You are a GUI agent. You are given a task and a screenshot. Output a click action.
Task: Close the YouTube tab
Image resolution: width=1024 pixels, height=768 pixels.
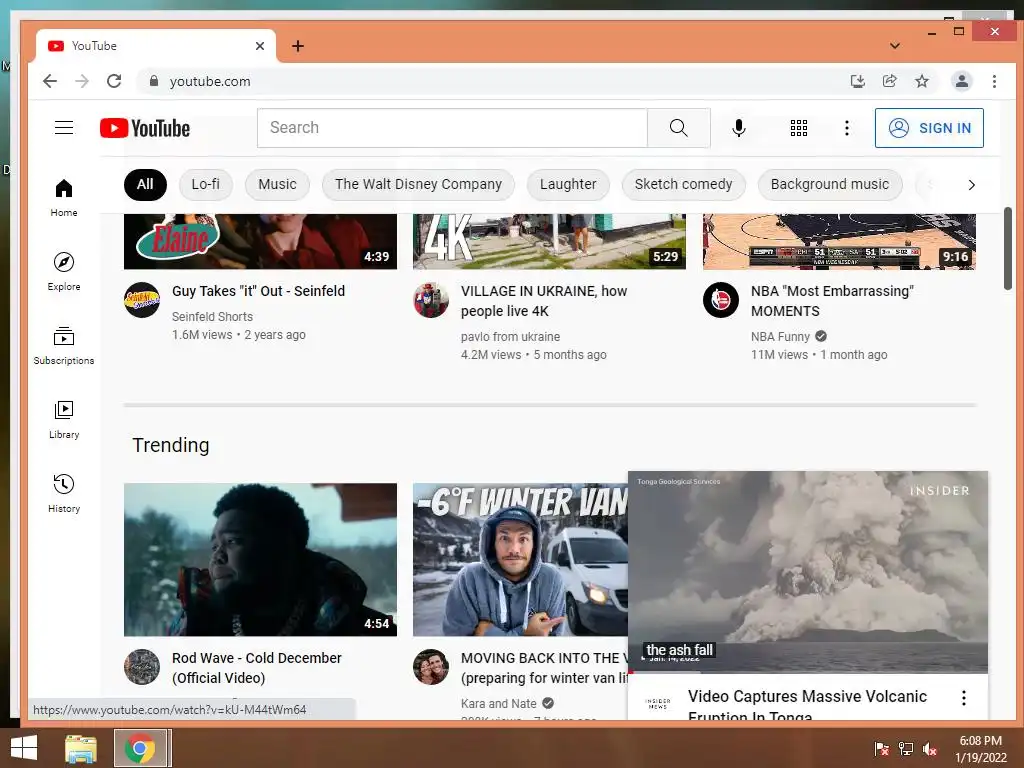260,46
